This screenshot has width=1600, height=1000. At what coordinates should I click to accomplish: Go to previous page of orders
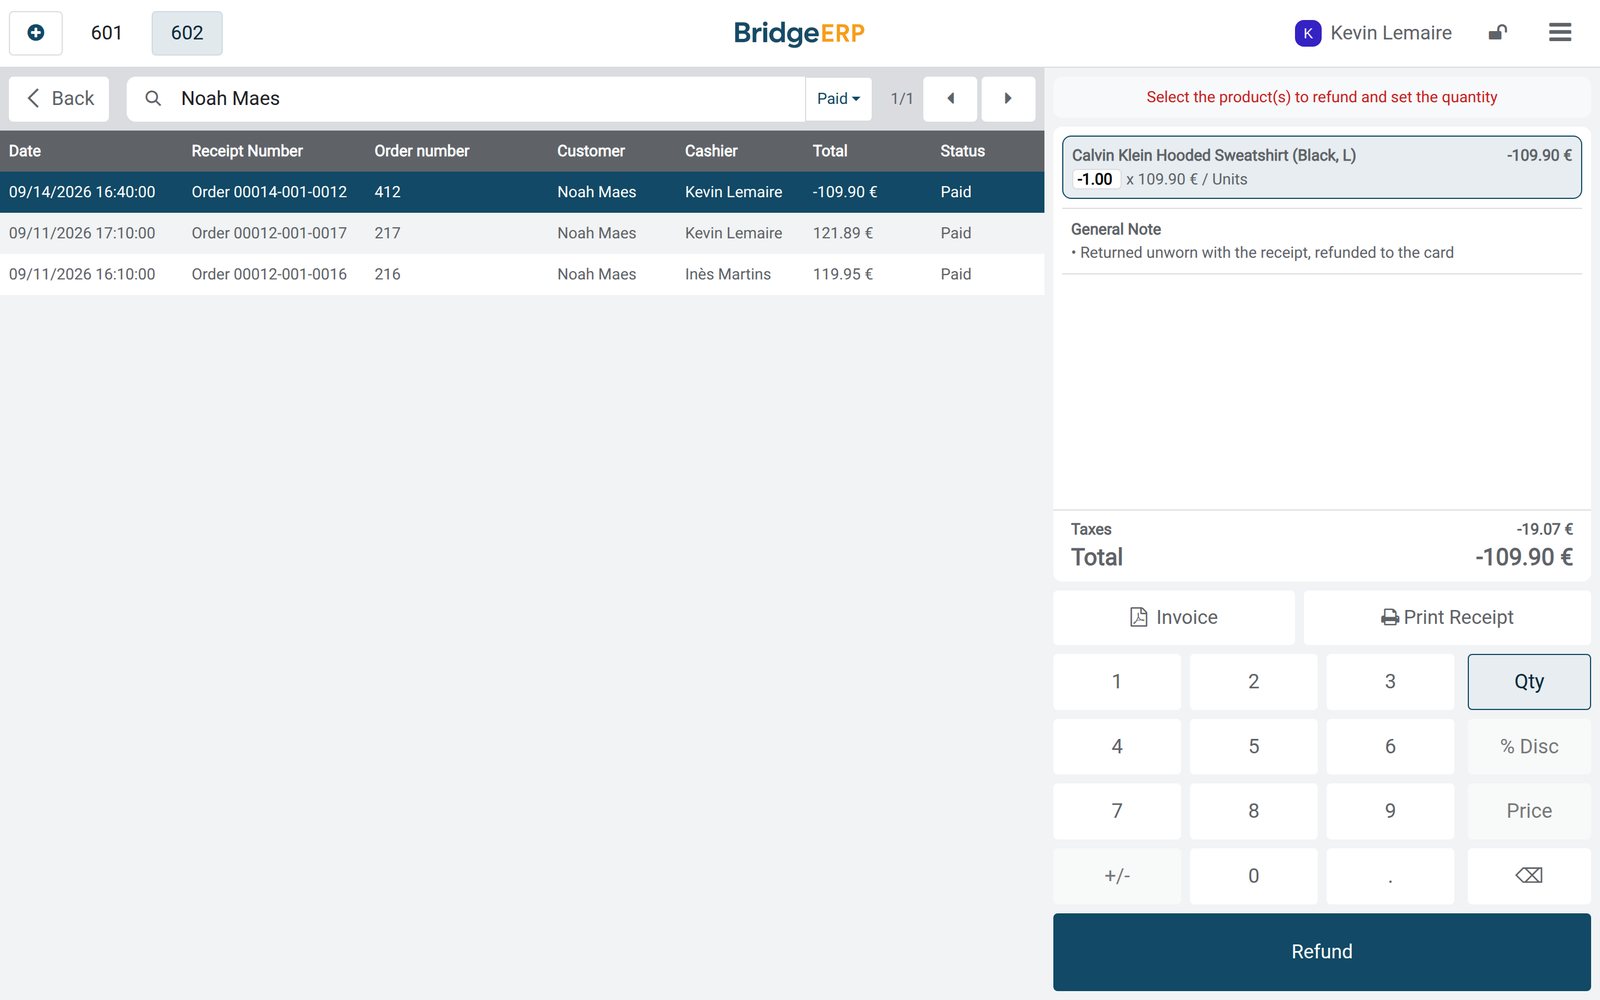click(x=950, y=99)
